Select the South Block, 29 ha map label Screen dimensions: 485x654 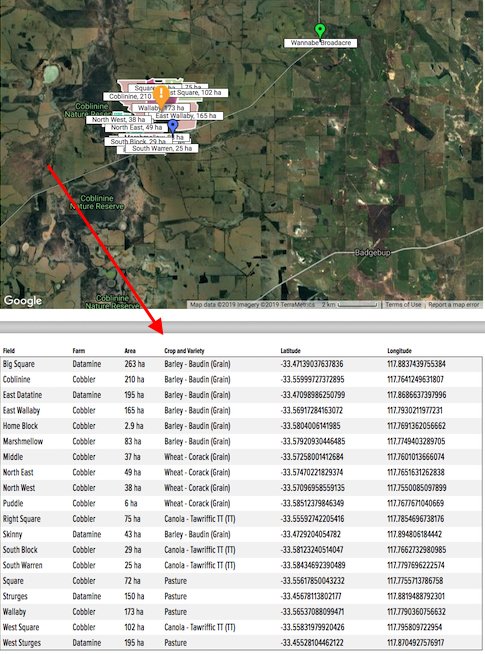click(x=138, y=141)
